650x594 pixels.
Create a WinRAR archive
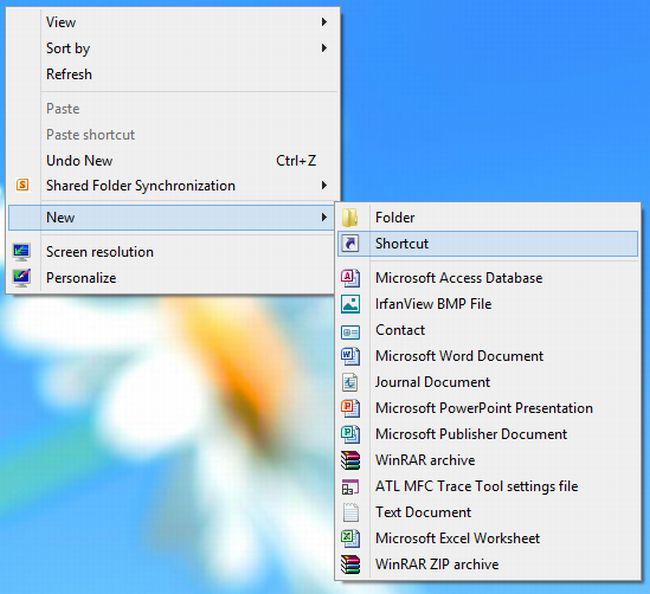pos(488,460)
